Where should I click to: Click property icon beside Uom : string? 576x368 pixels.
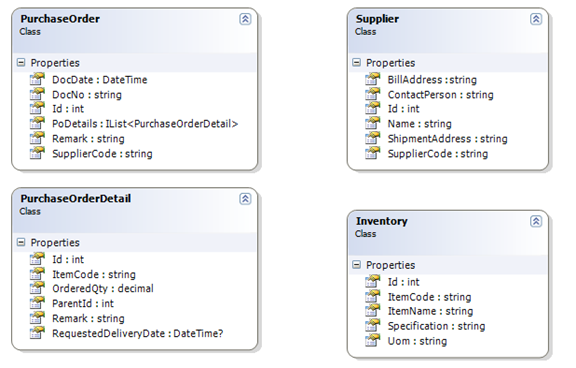point(372,340)
